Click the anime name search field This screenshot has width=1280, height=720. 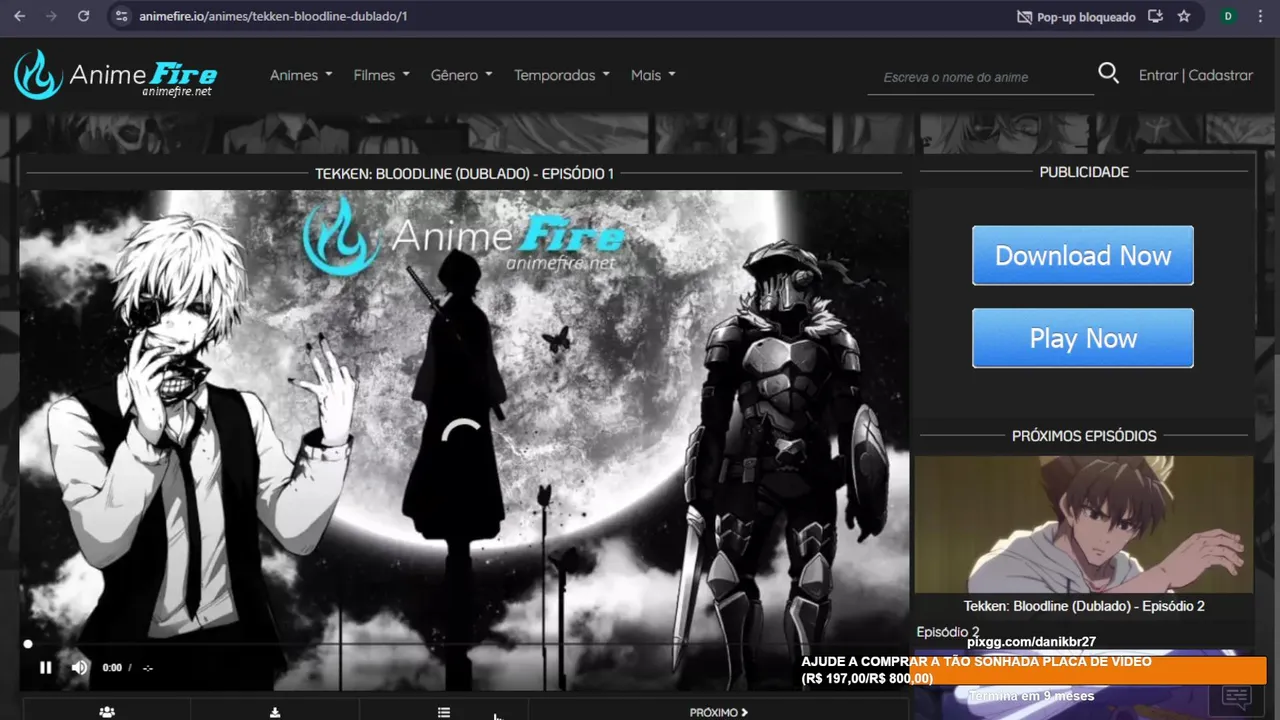tap(980, 77)
